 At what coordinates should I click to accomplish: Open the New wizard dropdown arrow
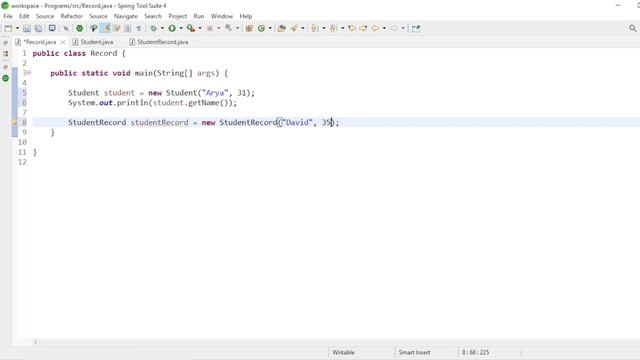click(x=18, y=28)
